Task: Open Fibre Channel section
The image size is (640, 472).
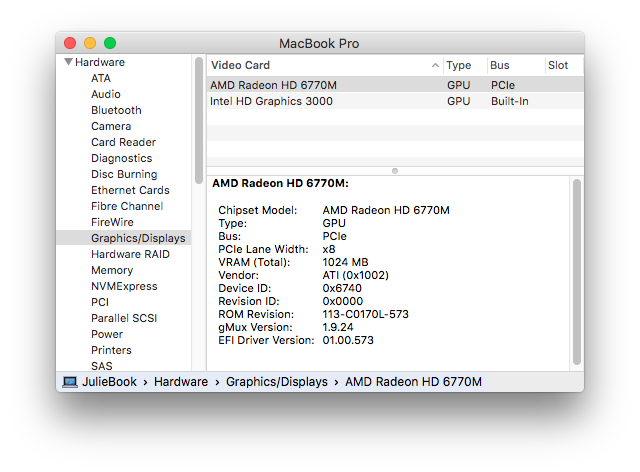Action: point(127,206)
